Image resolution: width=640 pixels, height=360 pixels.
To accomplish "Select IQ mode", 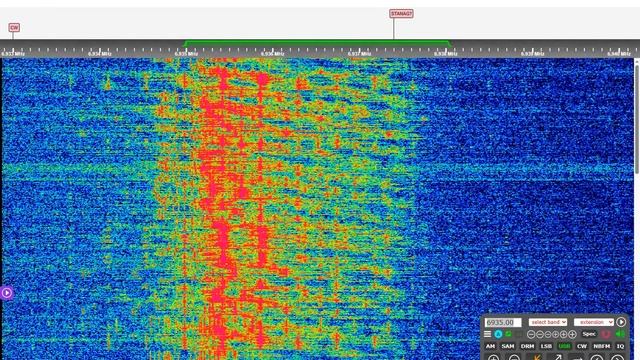I will point(620,346).
